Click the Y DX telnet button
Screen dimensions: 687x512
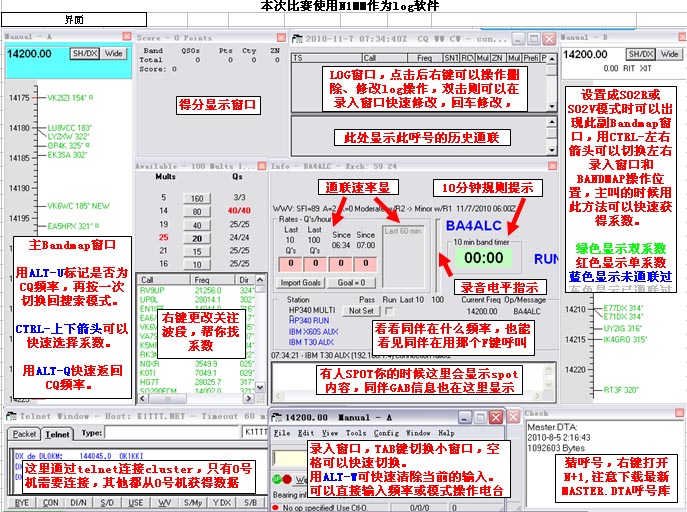pos(222,503)
